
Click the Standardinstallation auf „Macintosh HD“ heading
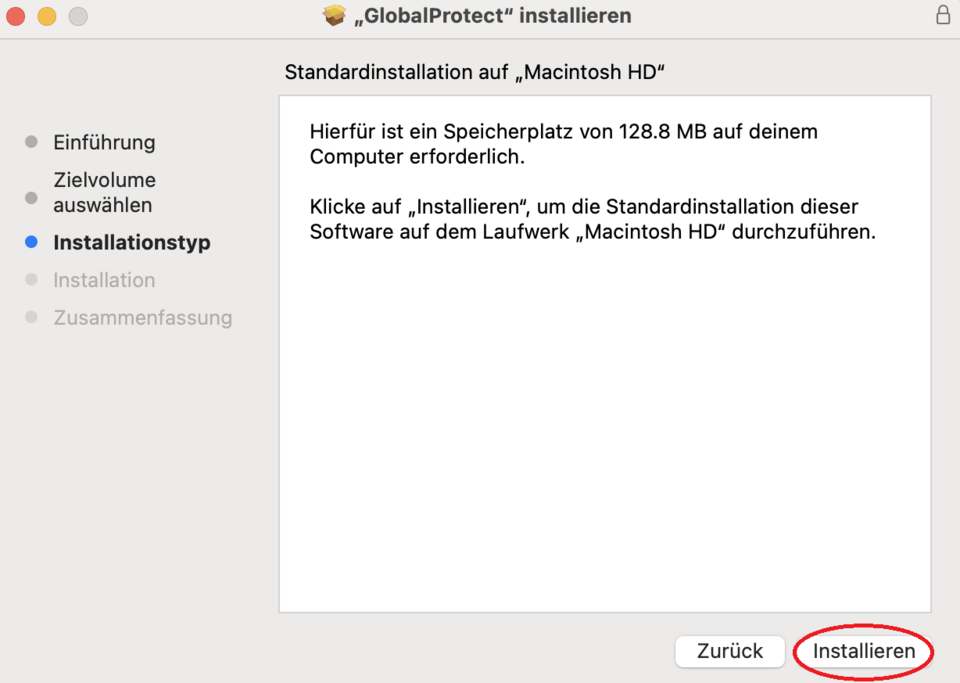pos(475,72)
